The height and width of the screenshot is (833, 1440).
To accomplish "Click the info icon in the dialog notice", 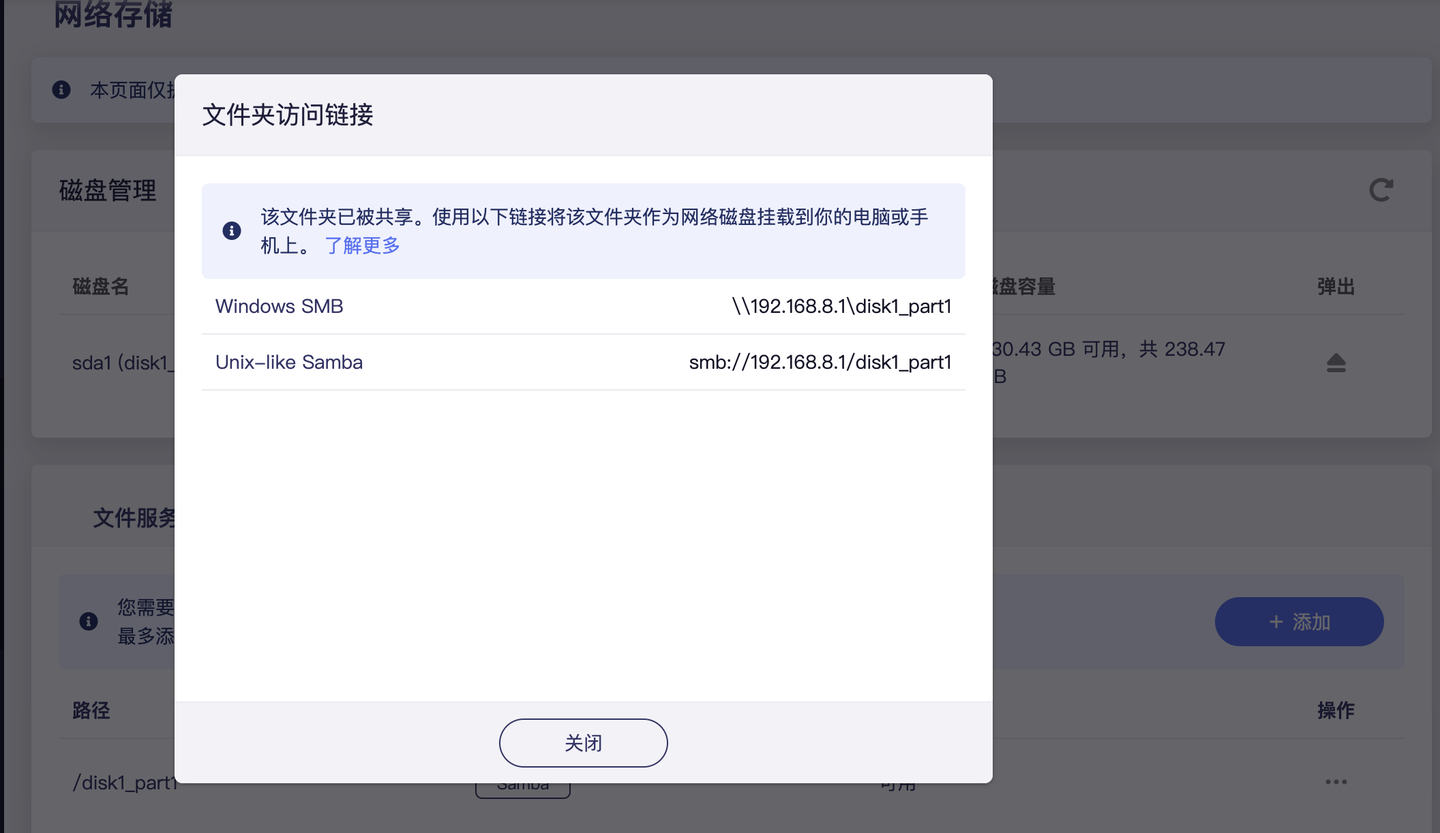I will point(232,231).
